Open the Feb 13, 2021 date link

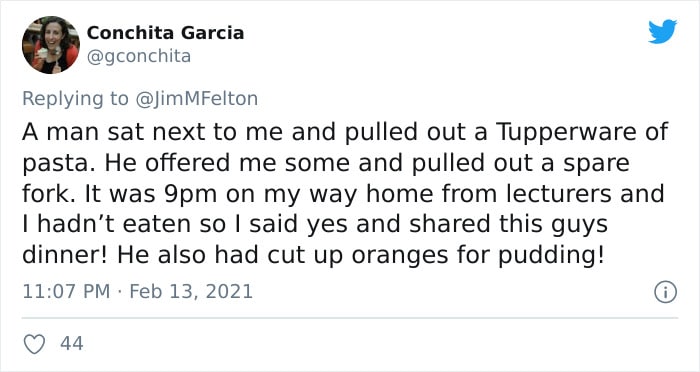[x=191, y=292]
